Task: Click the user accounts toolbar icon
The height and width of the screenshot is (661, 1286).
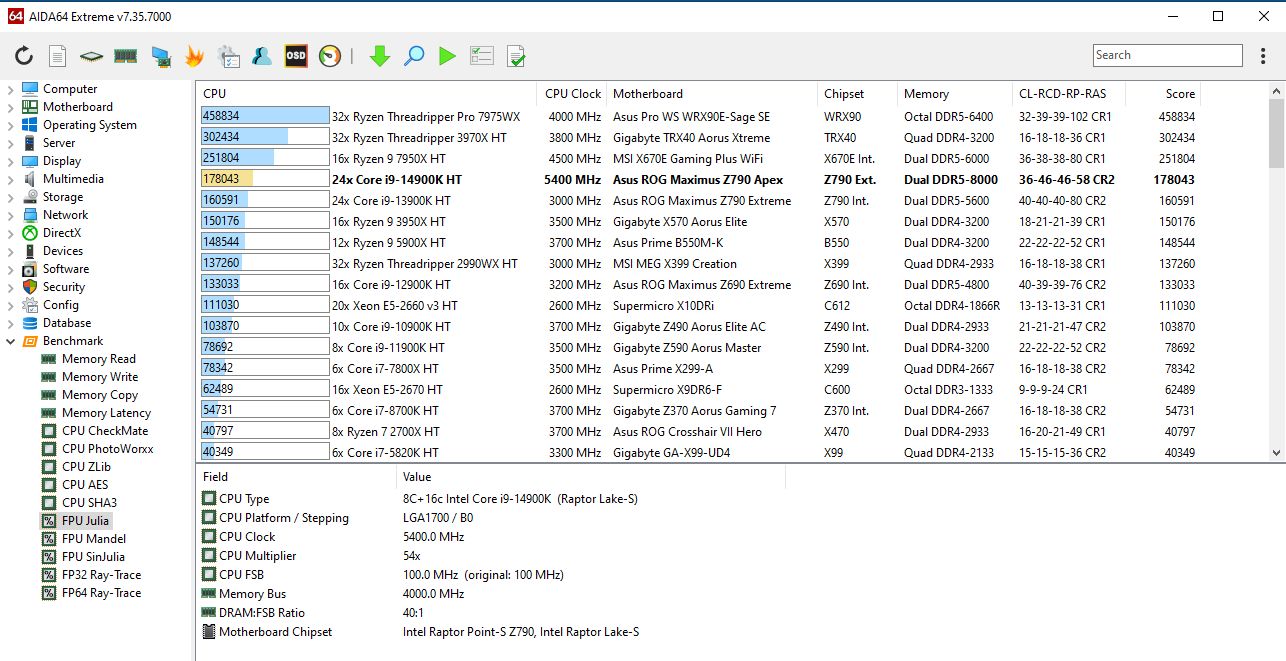Action: pyautogui.click(x=262, y=56)
